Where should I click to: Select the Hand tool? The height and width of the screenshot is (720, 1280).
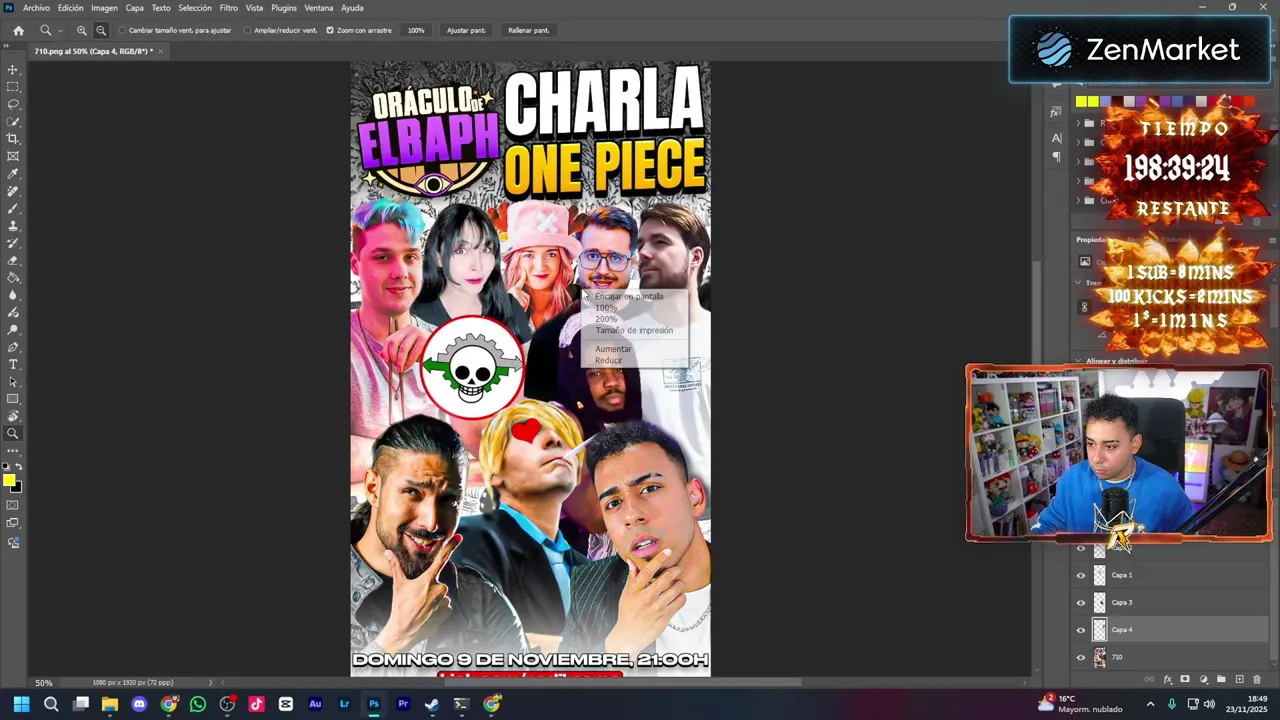click(13, 416)
